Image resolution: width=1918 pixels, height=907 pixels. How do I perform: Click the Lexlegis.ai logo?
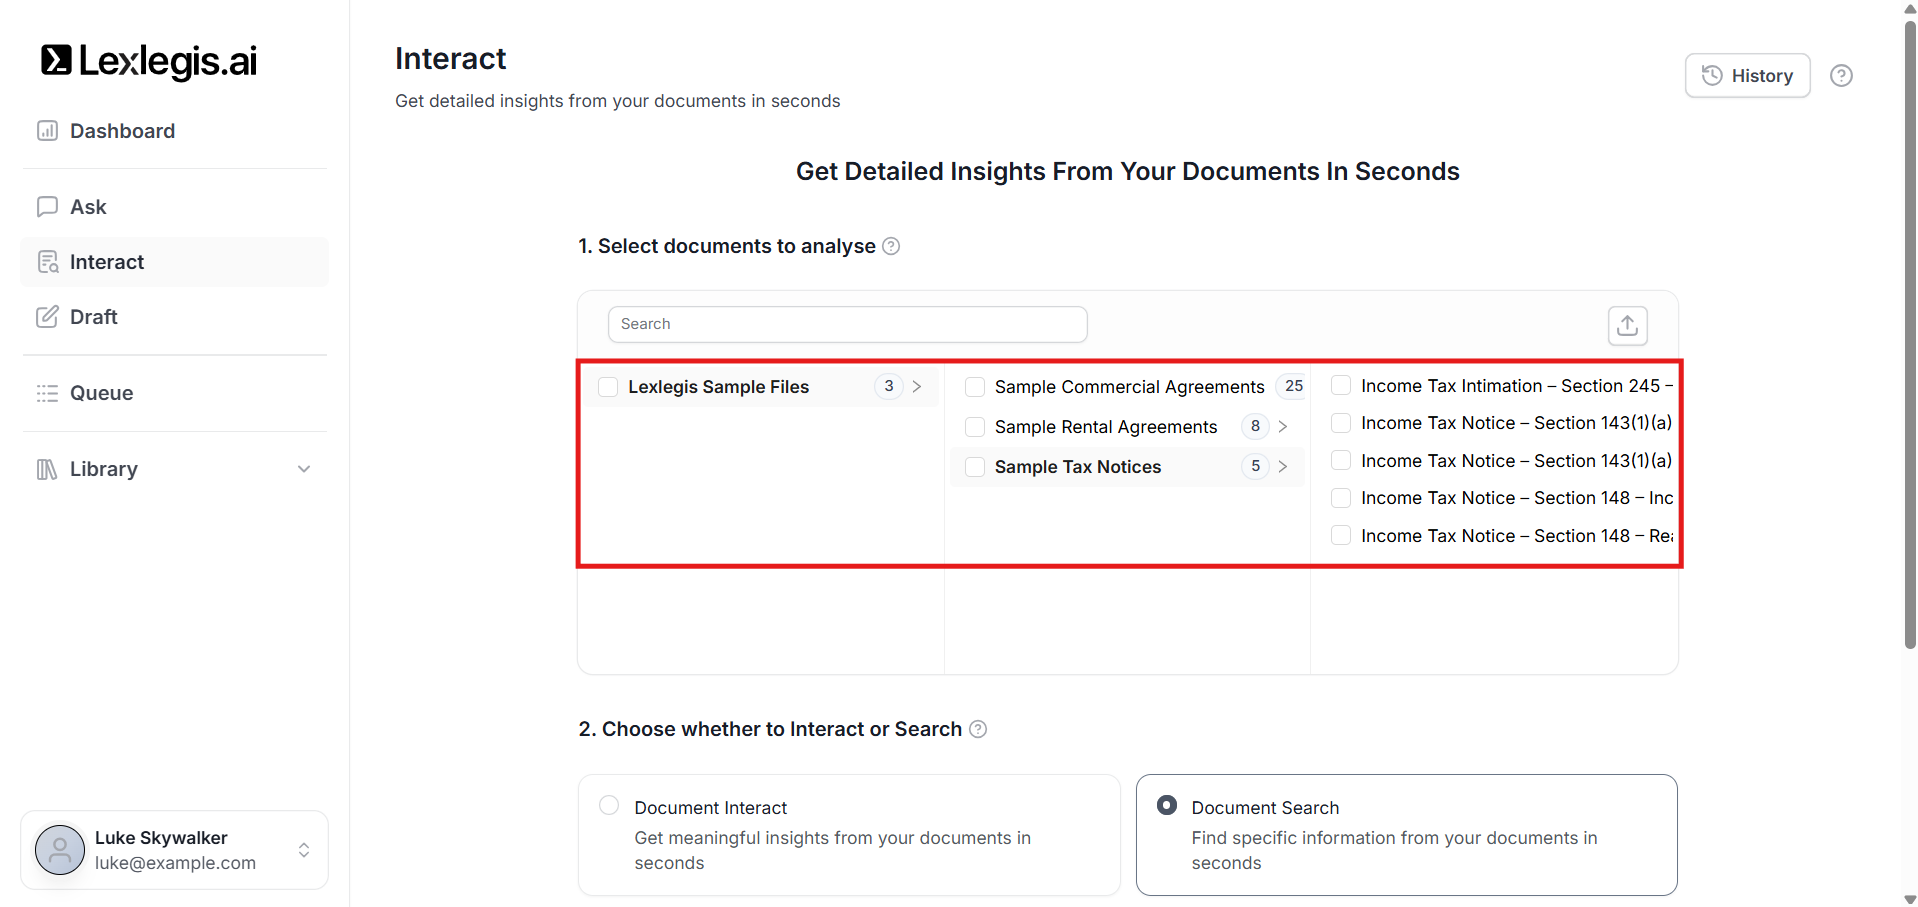tap(149, 61)
